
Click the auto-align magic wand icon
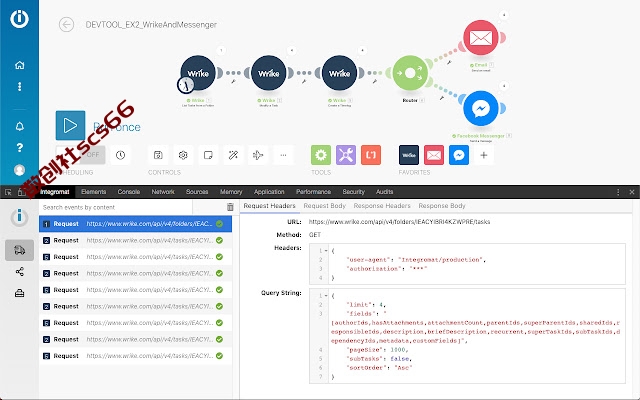click(x=233, y=155)
